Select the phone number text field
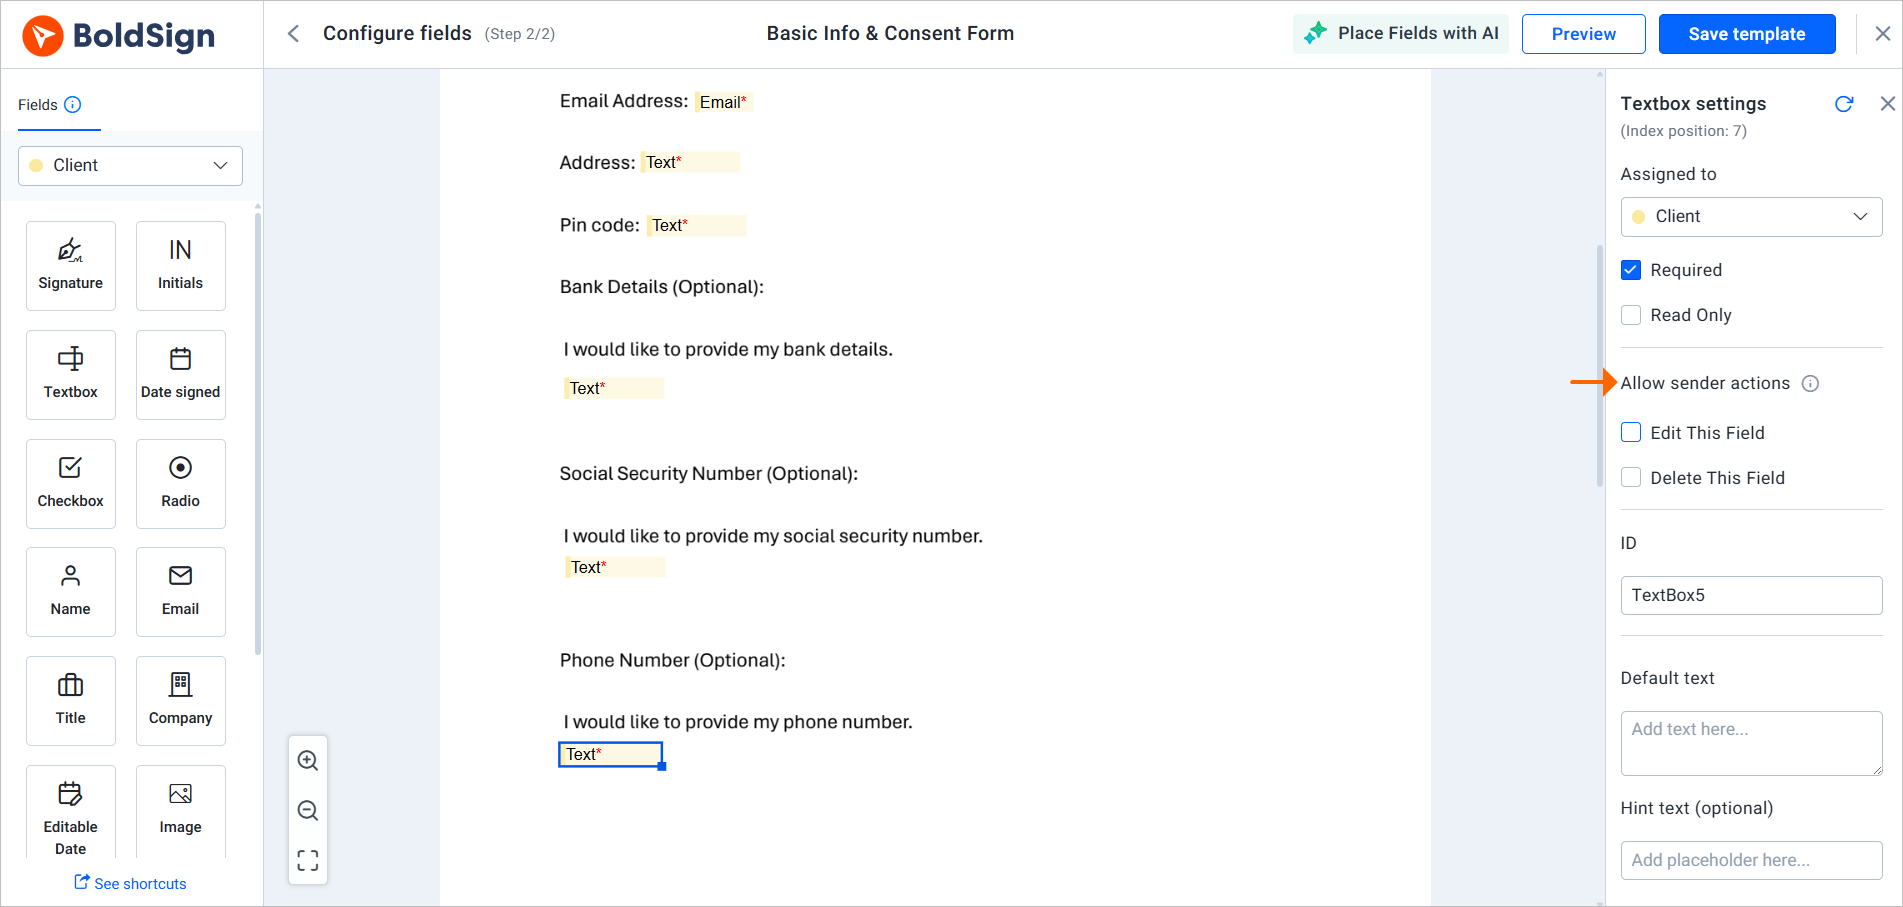This screenshot has width=1903, height=907. tap(610, 755)
